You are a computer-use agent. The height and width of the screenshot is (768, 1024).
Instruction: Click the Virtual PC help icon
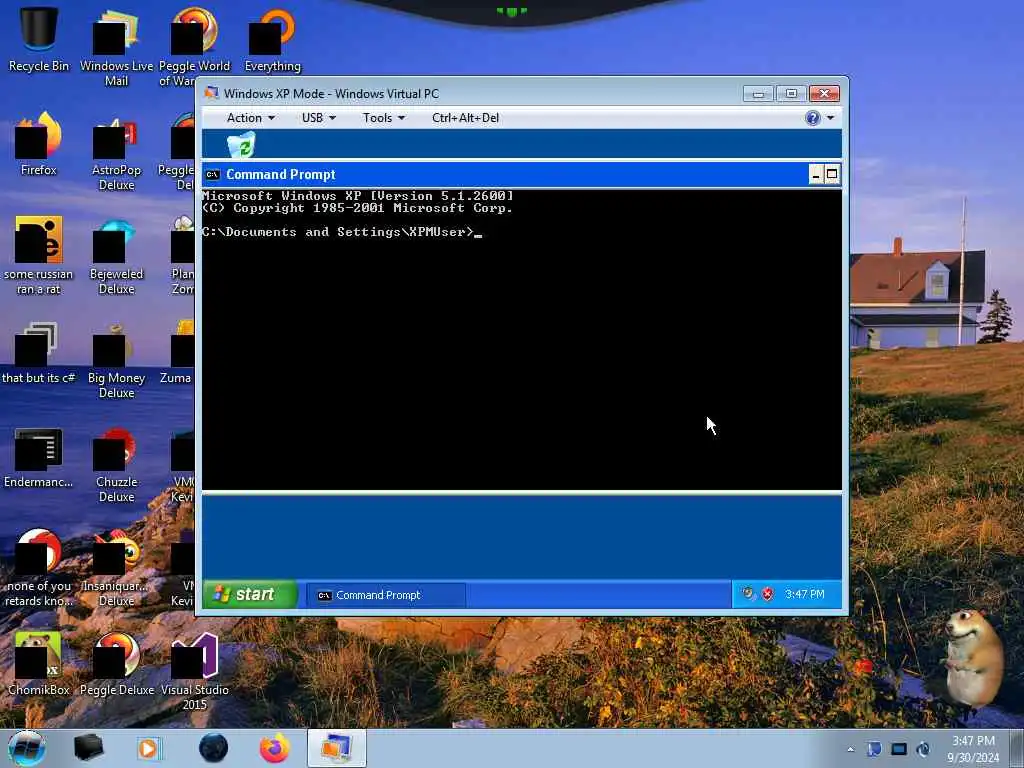point(812,118)
